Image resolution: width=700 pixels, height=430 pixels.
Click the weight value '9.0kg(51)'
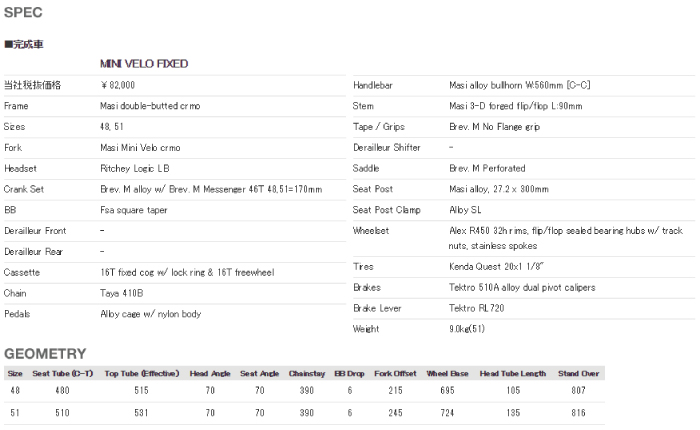467,329
